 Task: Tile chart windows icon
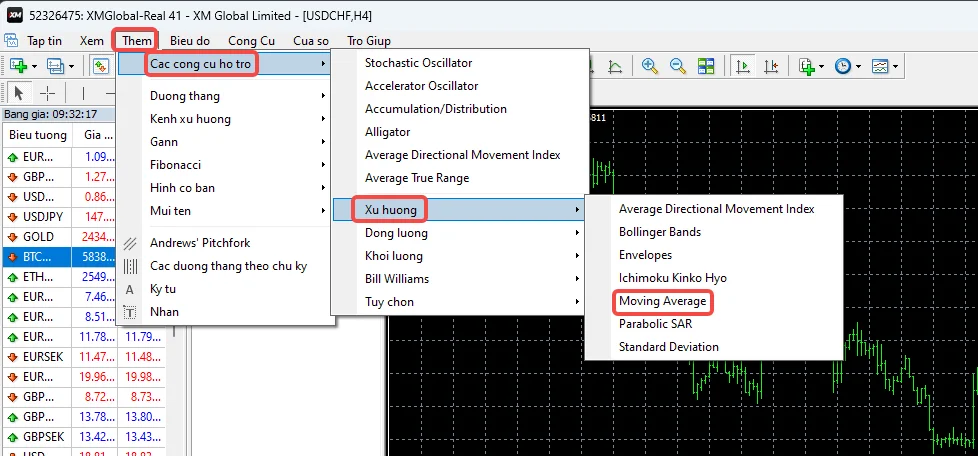point(706,66)
